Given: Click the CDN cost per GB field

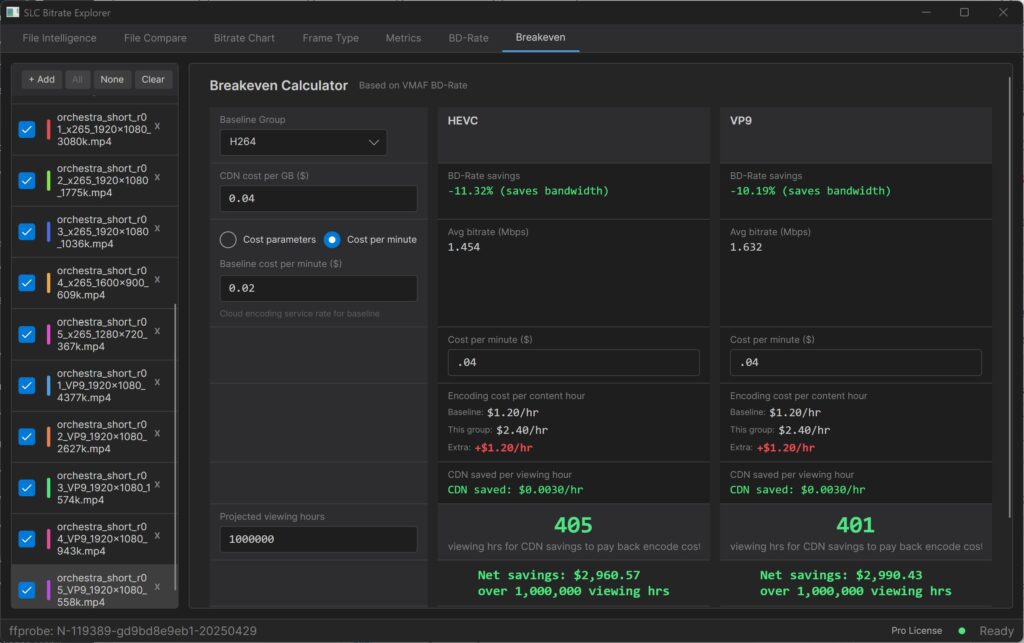Looking at the screenshot, I should pyautogui.click(x=318, y=199).
